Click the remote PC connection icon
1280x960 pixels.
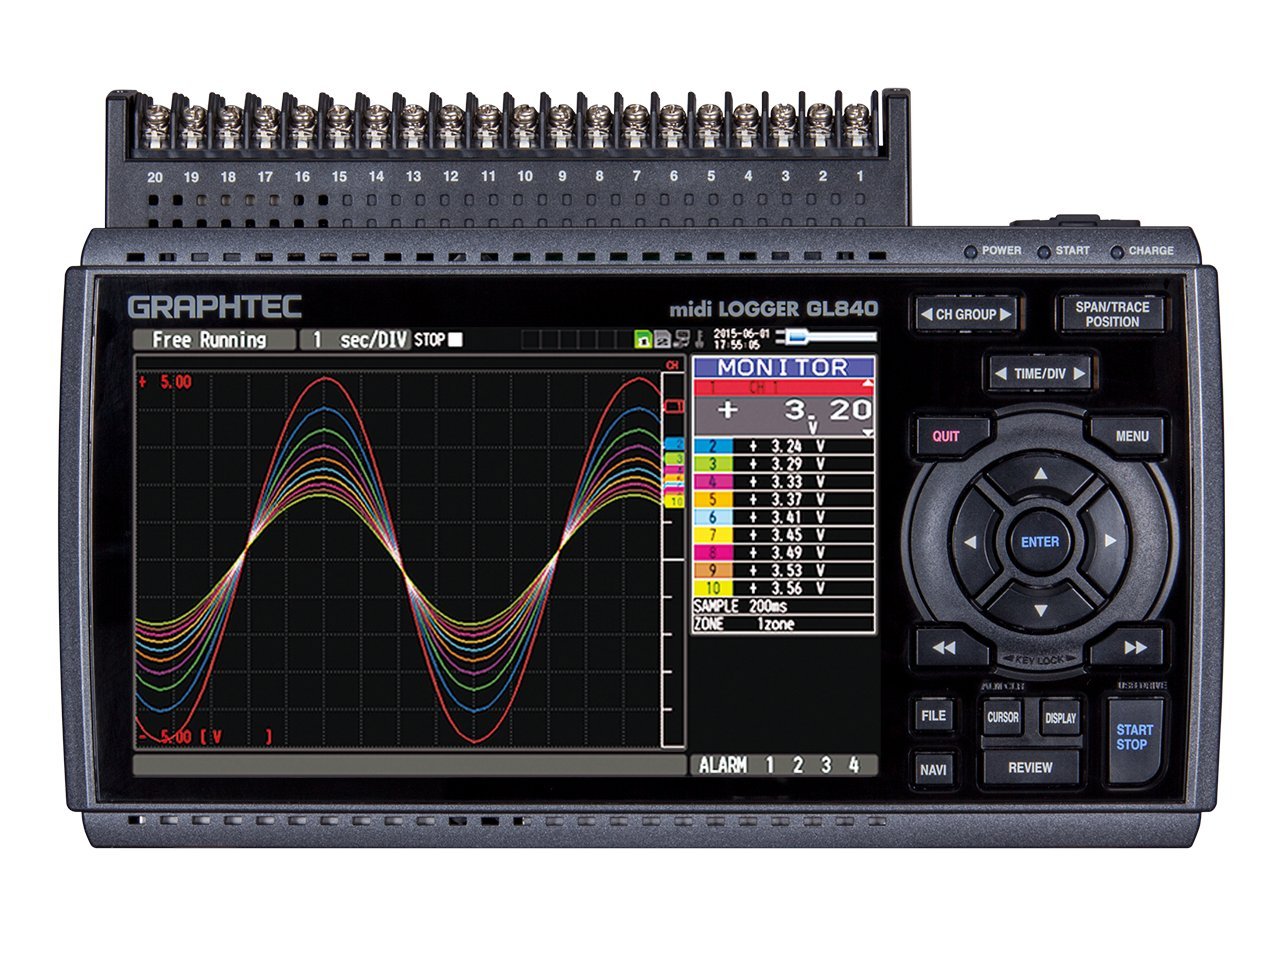point(682,338)
